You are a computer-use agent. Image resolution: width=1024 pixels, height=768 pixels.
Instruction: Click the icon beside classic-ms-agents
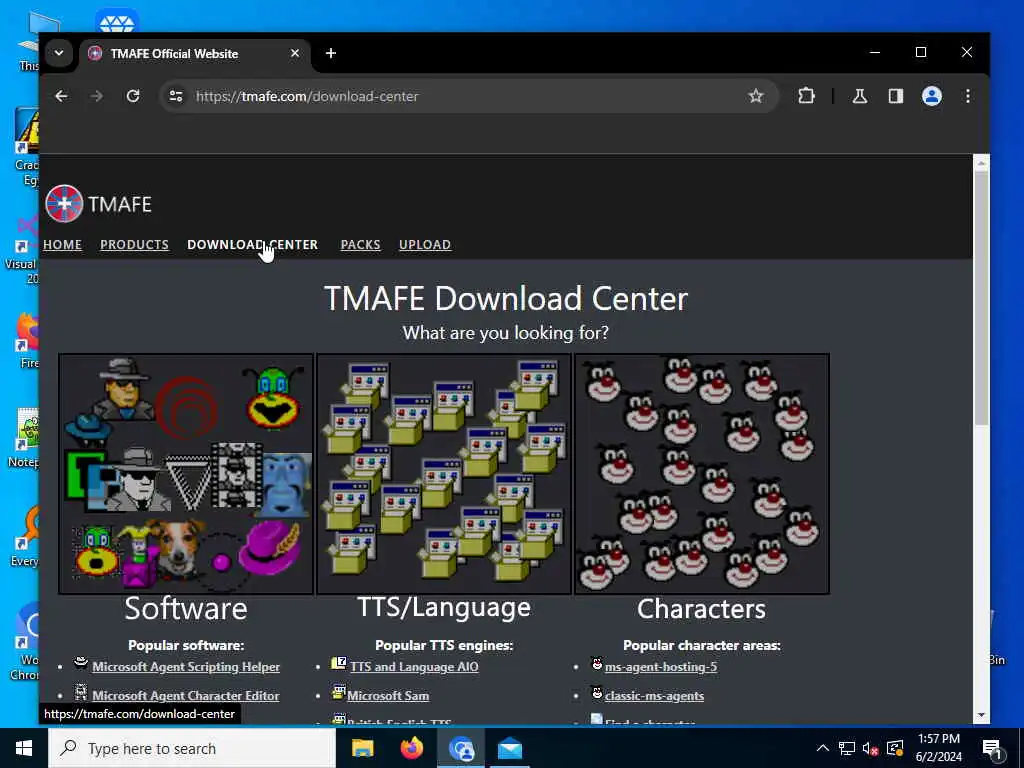pos(596,692)
